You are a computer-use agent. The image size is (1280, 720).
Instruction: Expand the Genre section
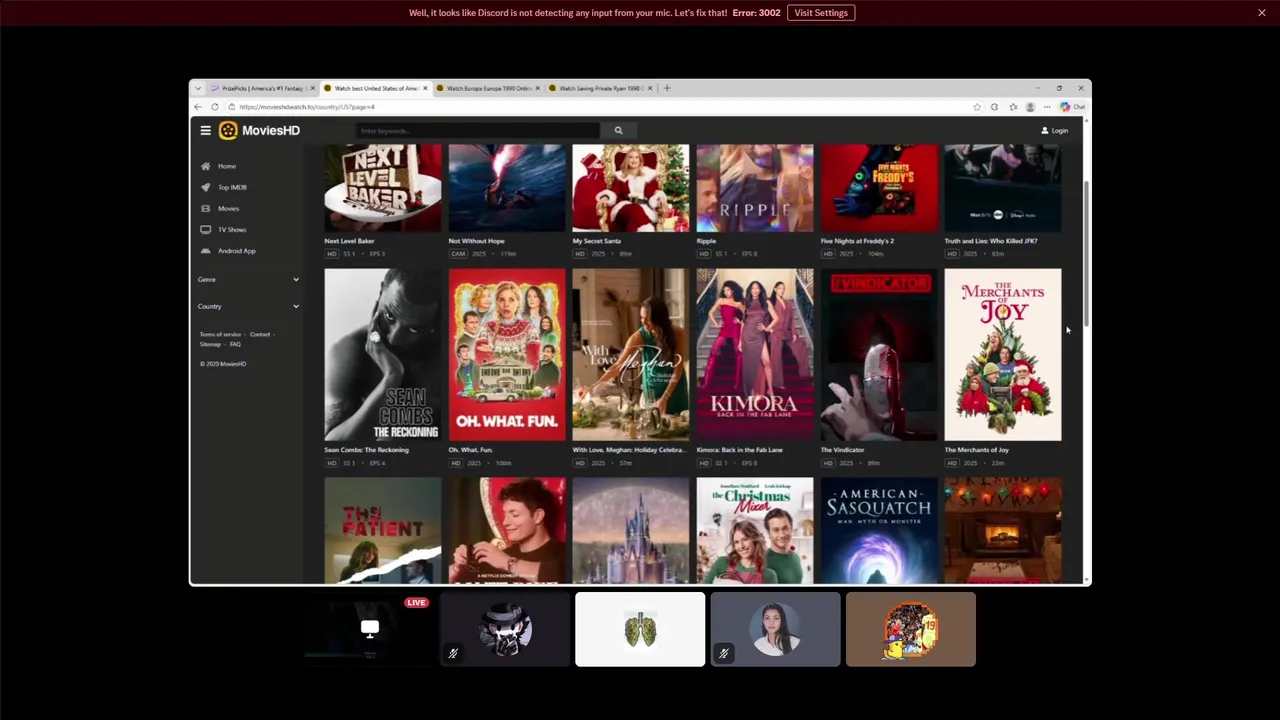(x=249, y=279)
